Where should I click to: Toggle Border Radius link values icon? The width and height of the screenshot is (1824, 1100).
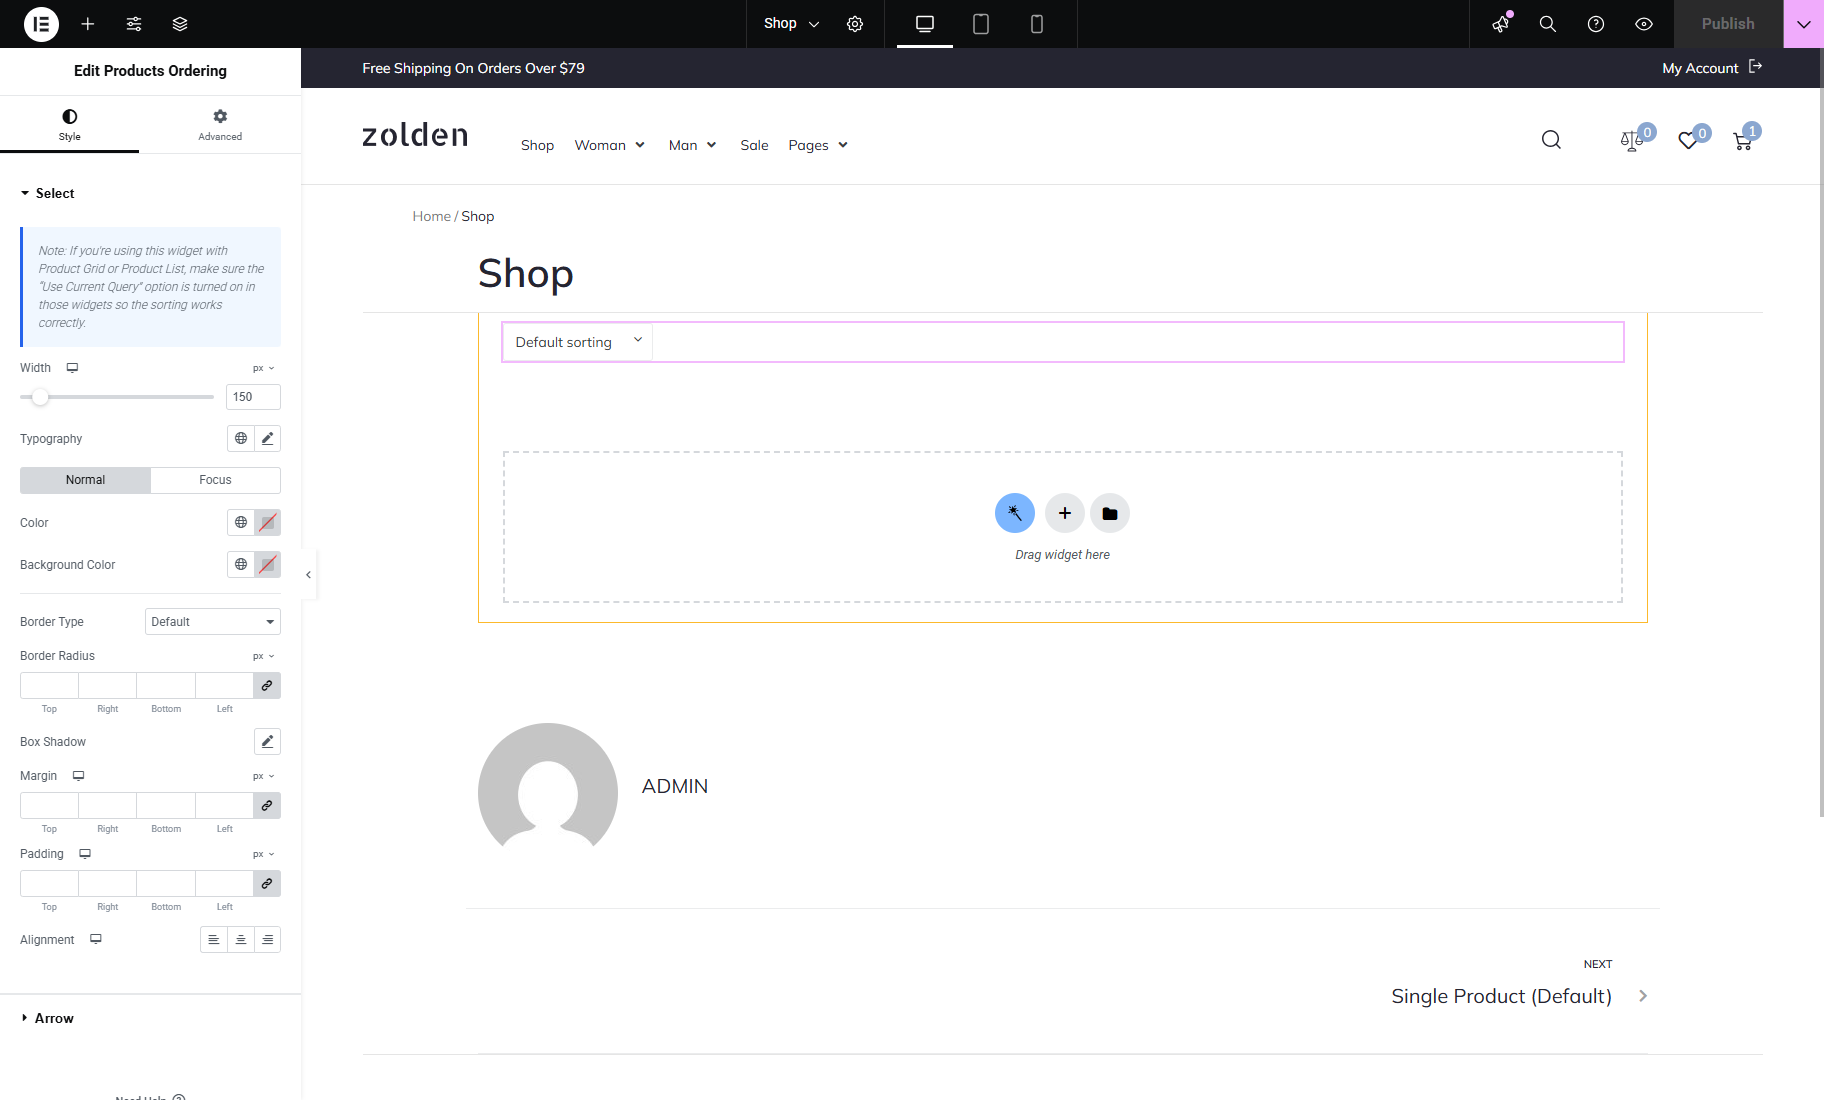pos(267,685)
